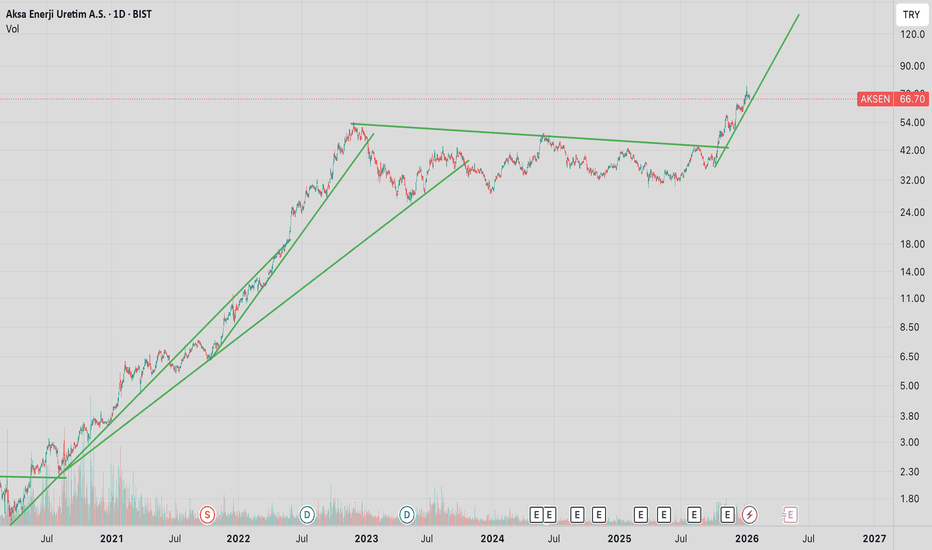The width and height of the screenshot is (932, 550).
Task: Open the dividend D marker before 2023
Action: [307, 514]
